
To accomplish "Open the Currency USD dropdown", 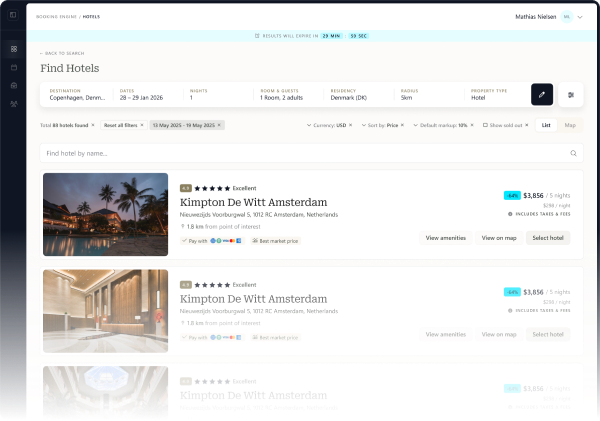I will click(326, 125).
